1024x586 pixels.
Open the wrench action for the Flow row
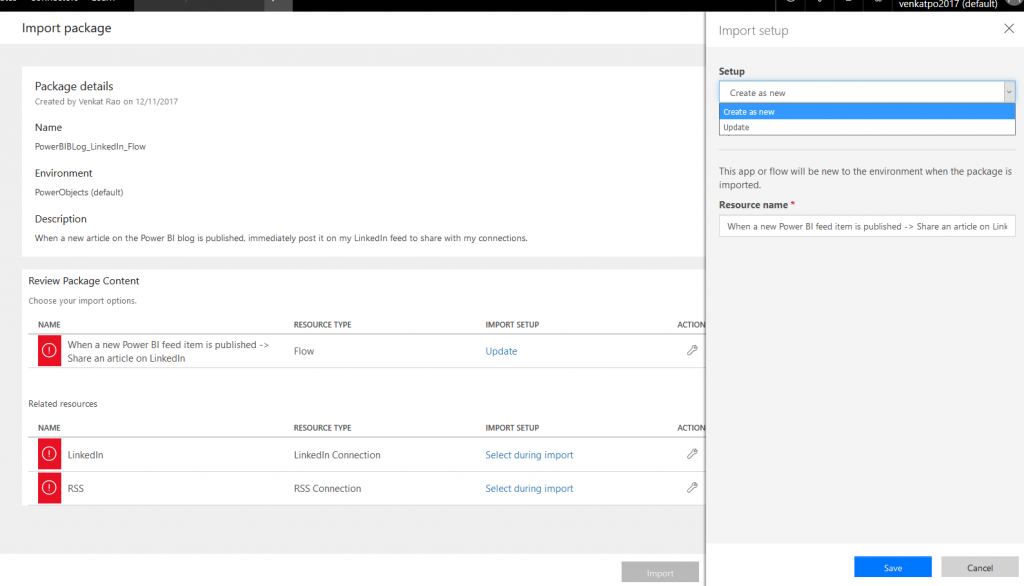tap(692, 351)
